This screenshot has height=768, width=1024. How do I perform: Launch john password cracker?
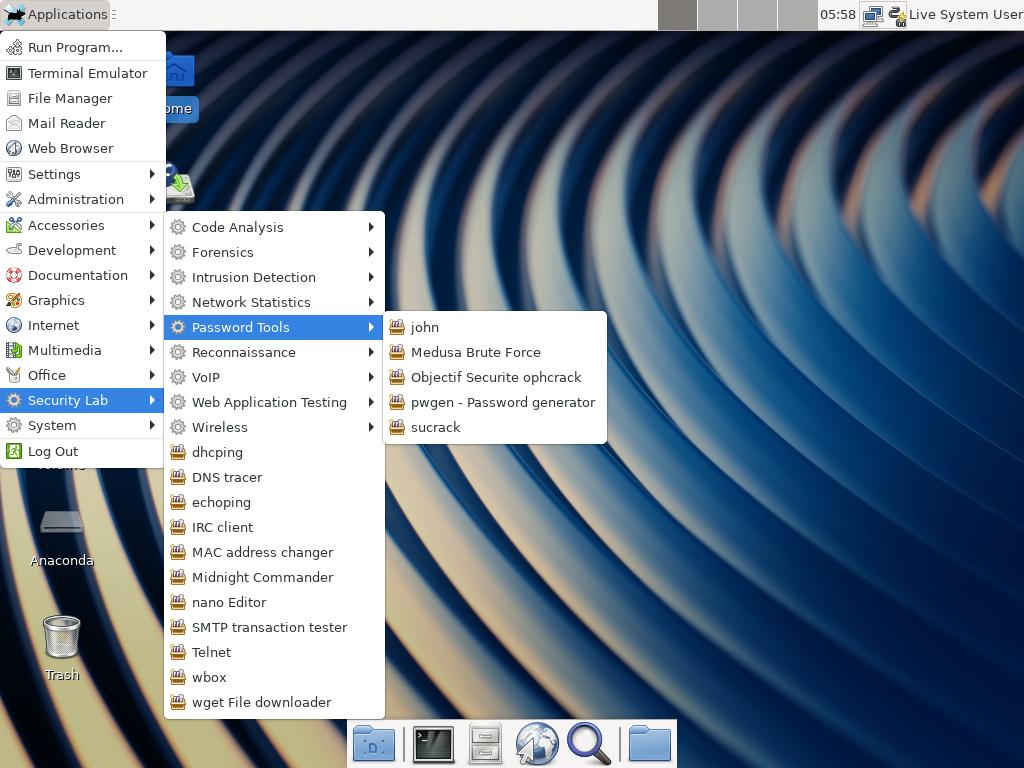[496, 327]
